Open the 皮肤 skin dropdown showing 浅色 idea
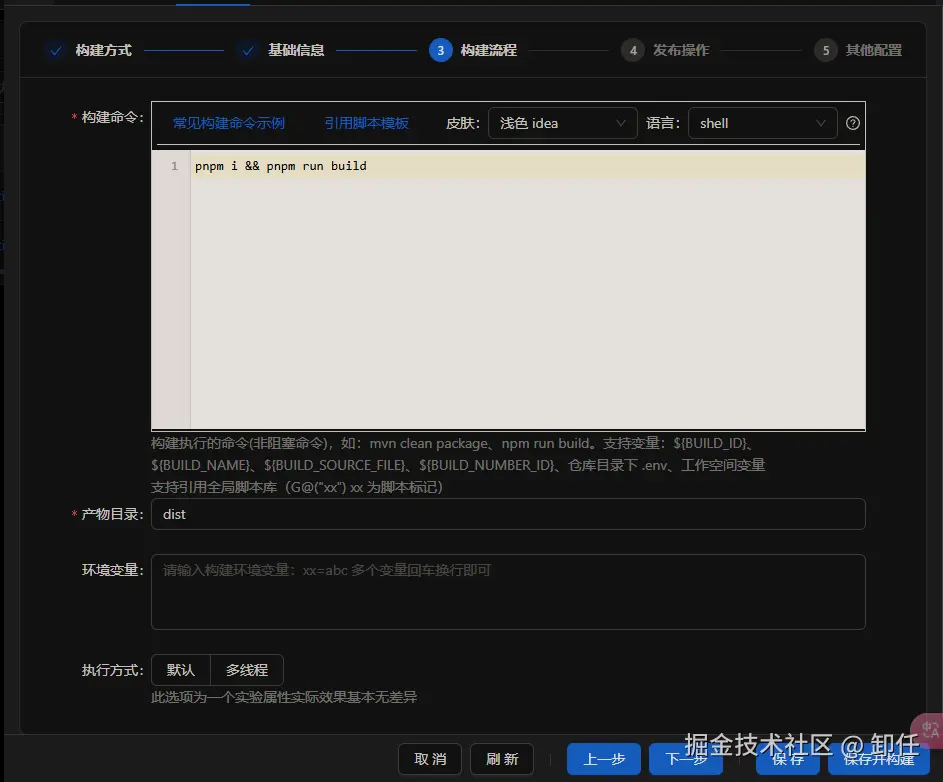 [563, 123]
